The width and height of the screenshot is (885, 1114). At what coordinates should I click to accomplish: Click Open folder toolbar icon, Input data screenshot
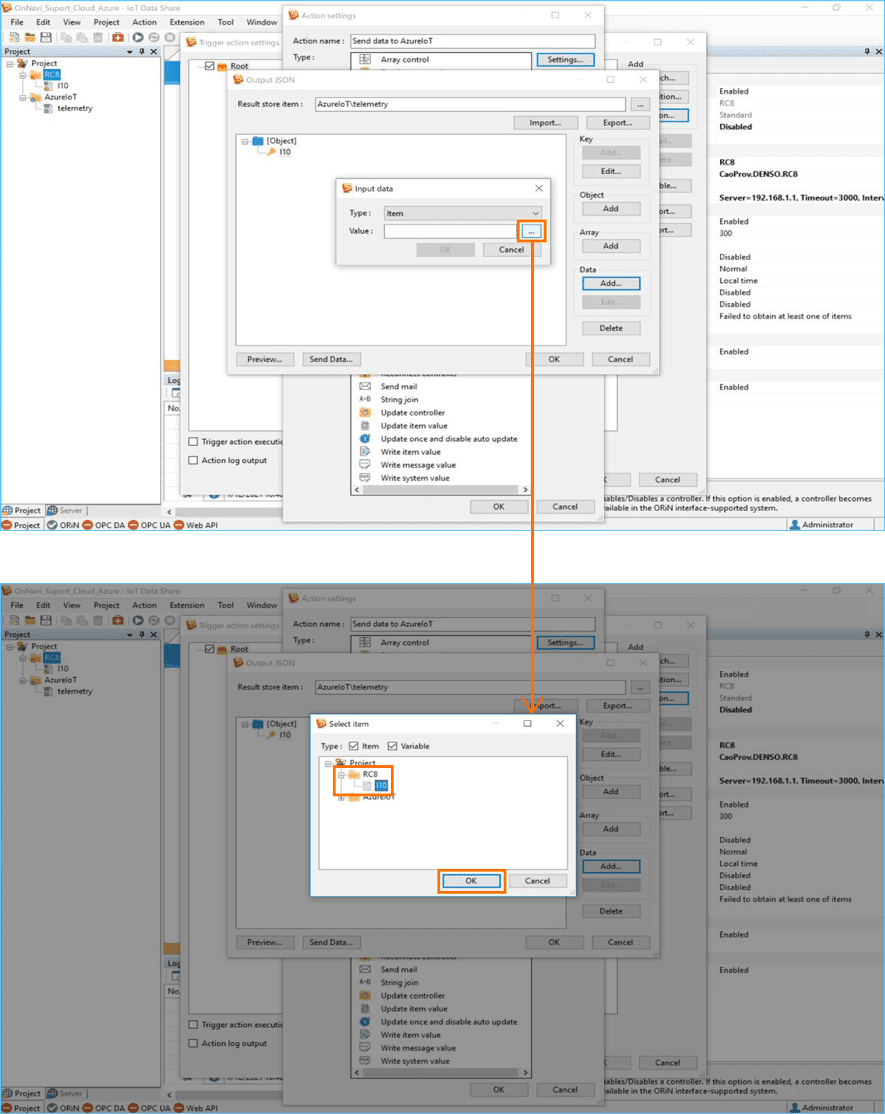(x=30, y=37)
